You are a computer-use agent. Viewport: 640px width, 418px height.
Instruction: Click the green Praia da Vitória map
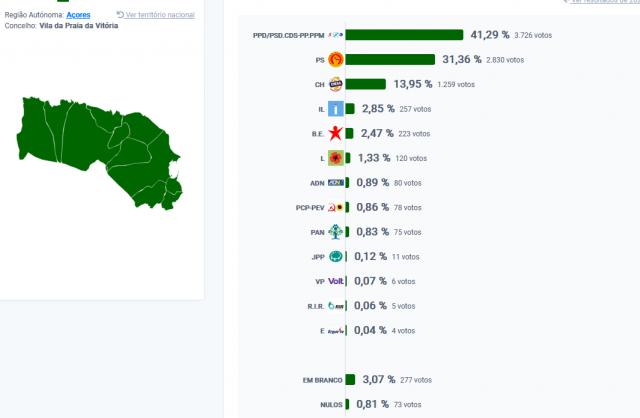(95, 148)
